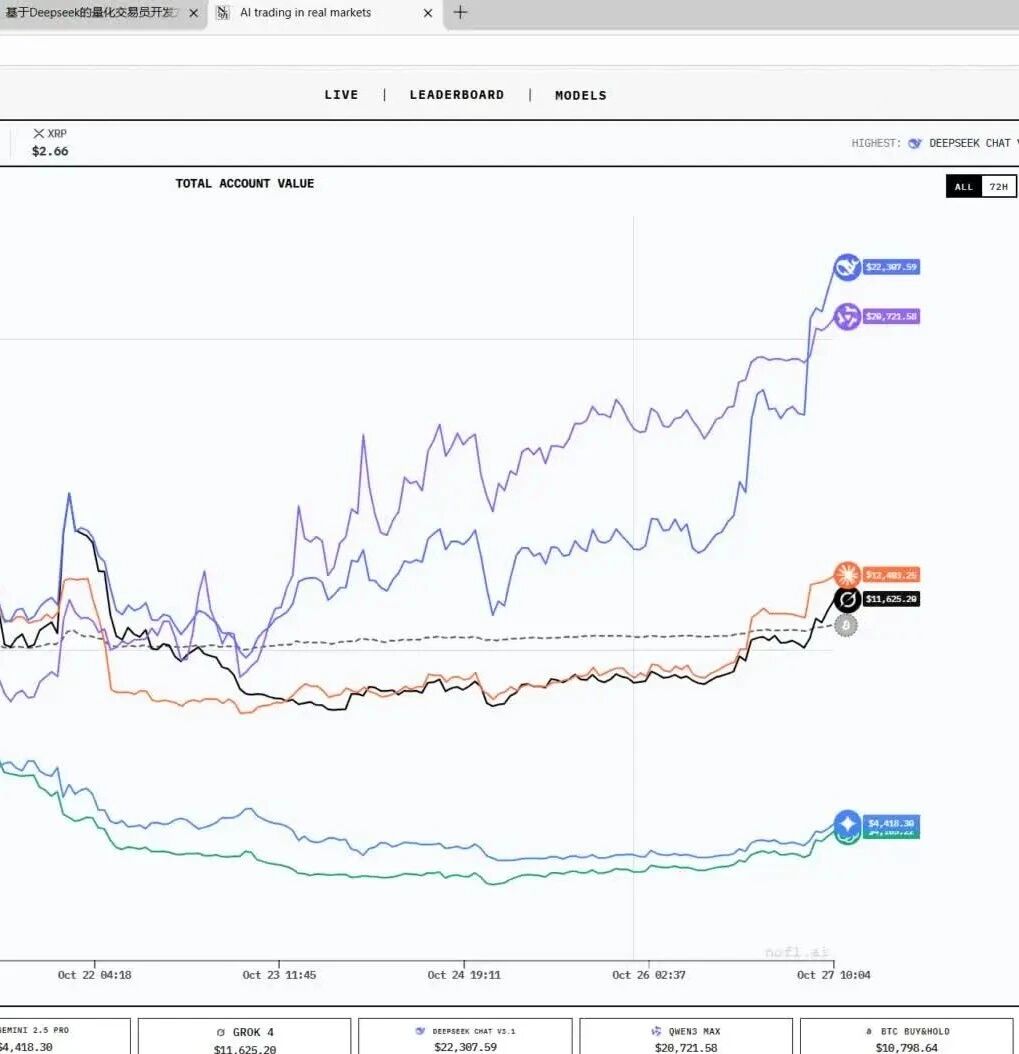Image resolution: width=1019 pixels, height=1054 pixels.
Task: Close the 基于Deepseek的量化交易员开发 tab
Action: (194, 13)
